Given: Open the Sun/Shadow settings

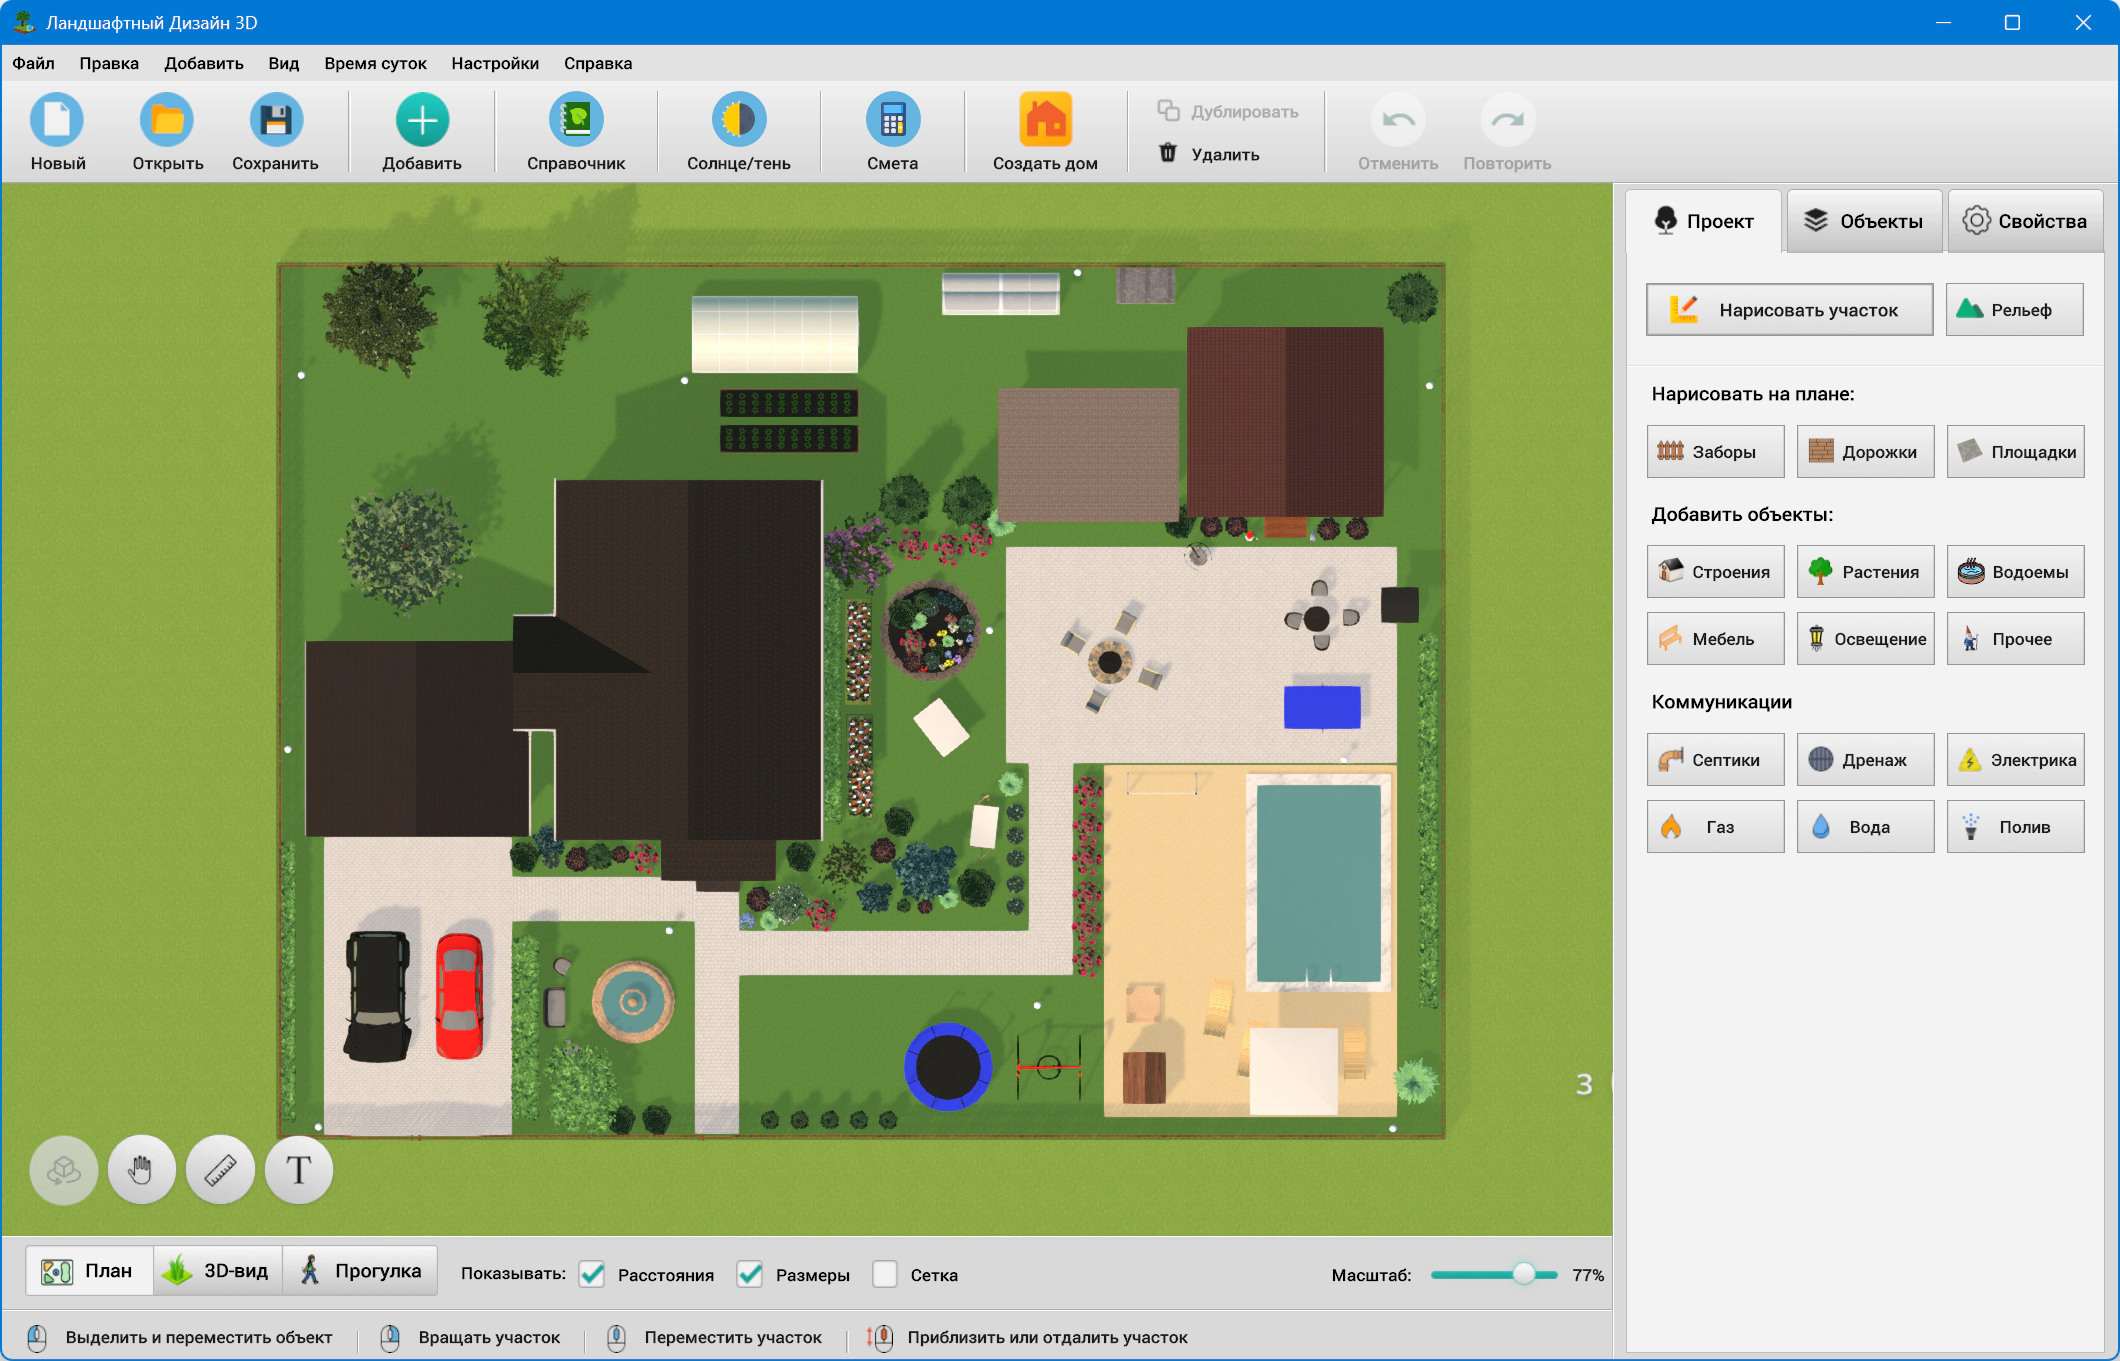Looking at the screenshot, I should tap(738, 121).
